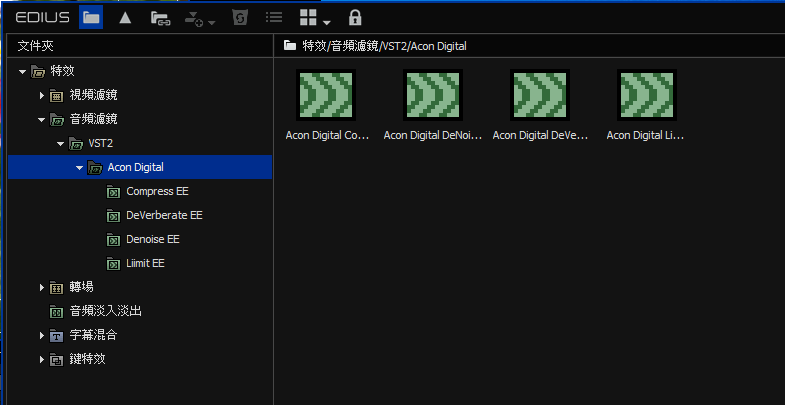
Task: Click the link folder toolbar icon
Action: point(161,19)
